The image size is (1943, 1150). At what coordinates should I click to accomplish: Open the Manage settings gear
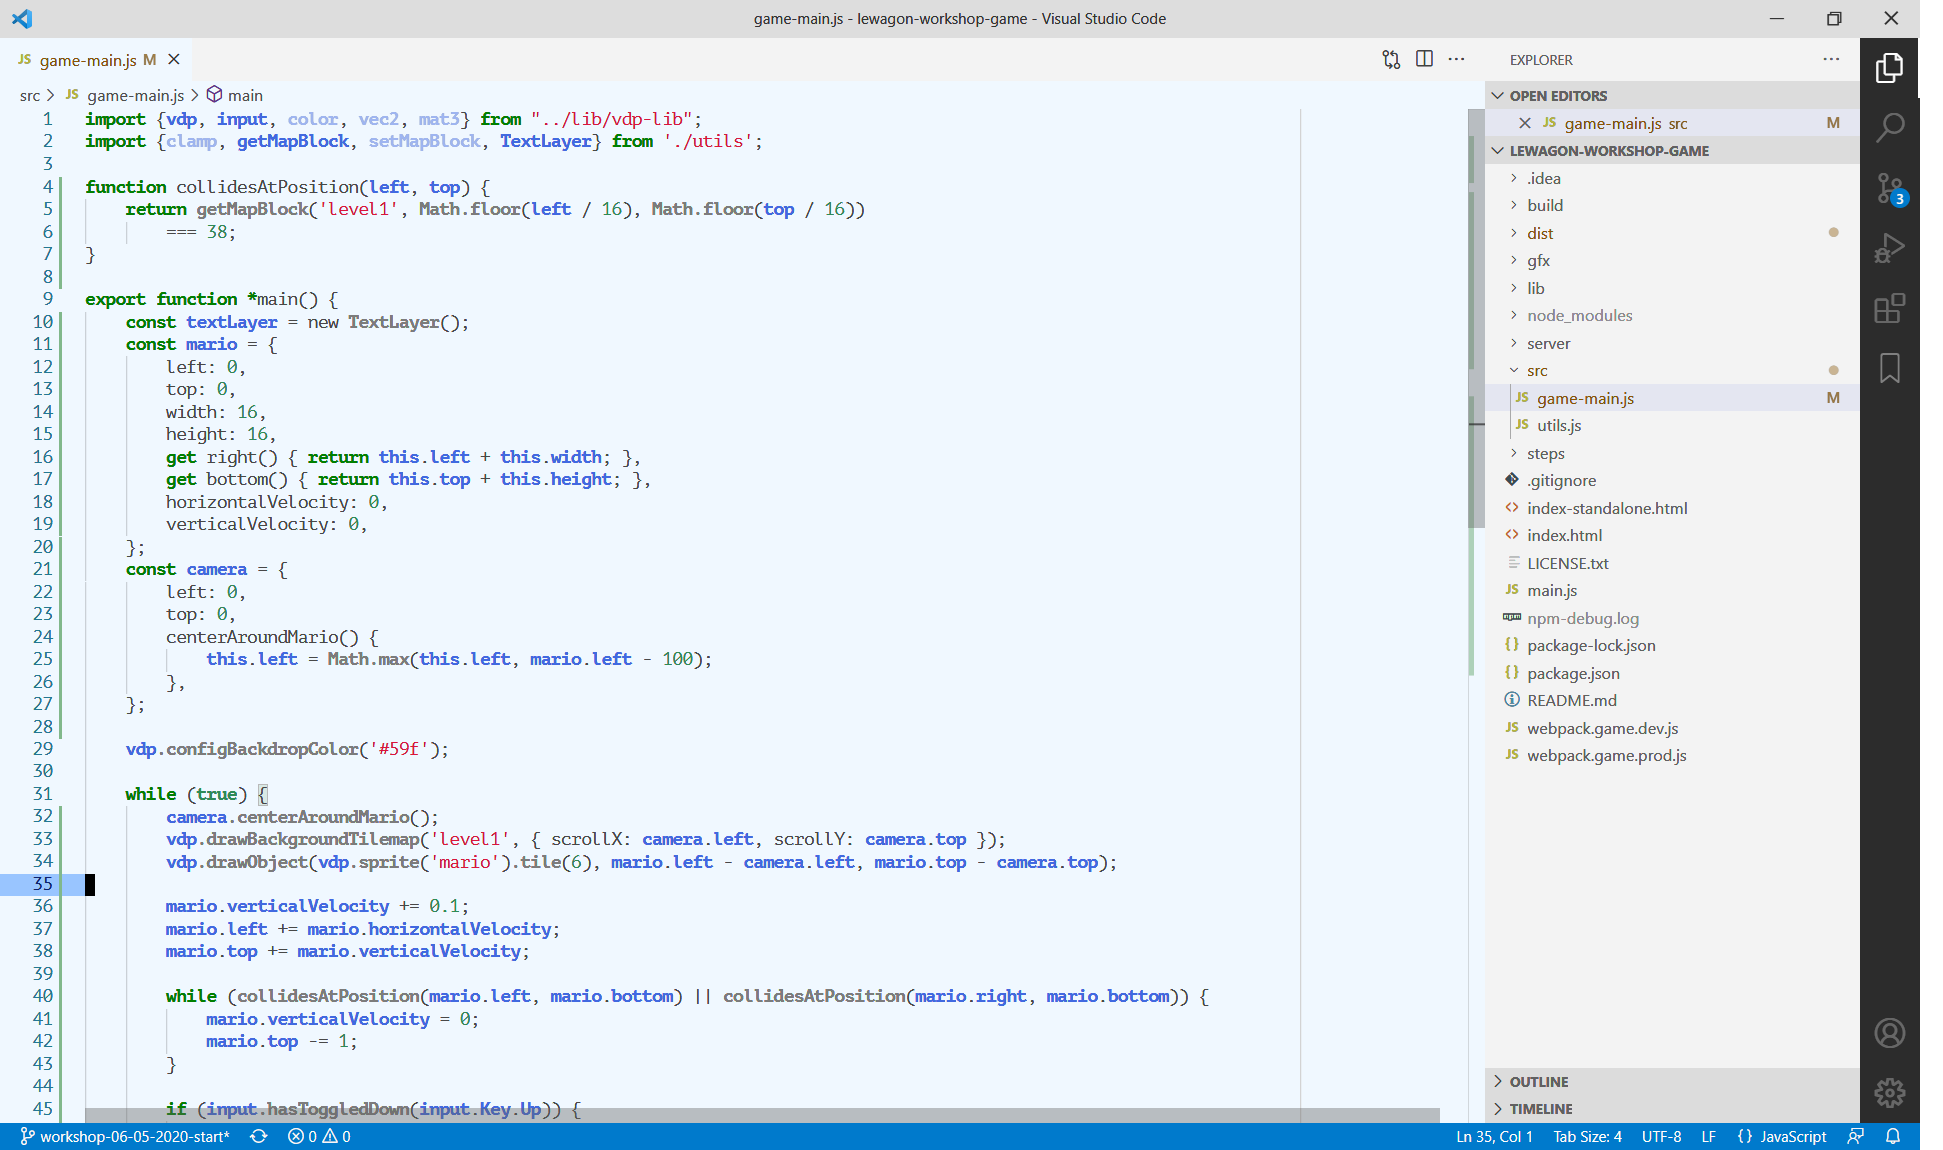[x=1889, y=1093]
